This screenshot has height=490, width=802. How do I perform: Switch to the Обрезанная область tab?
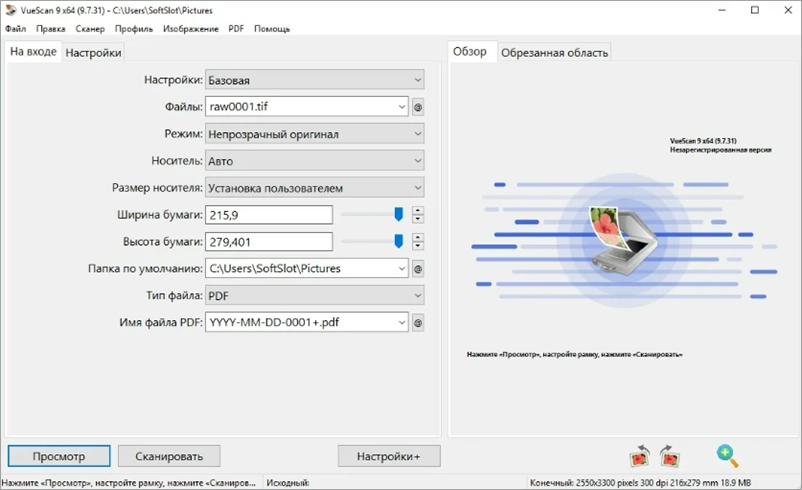coord(554,53)
